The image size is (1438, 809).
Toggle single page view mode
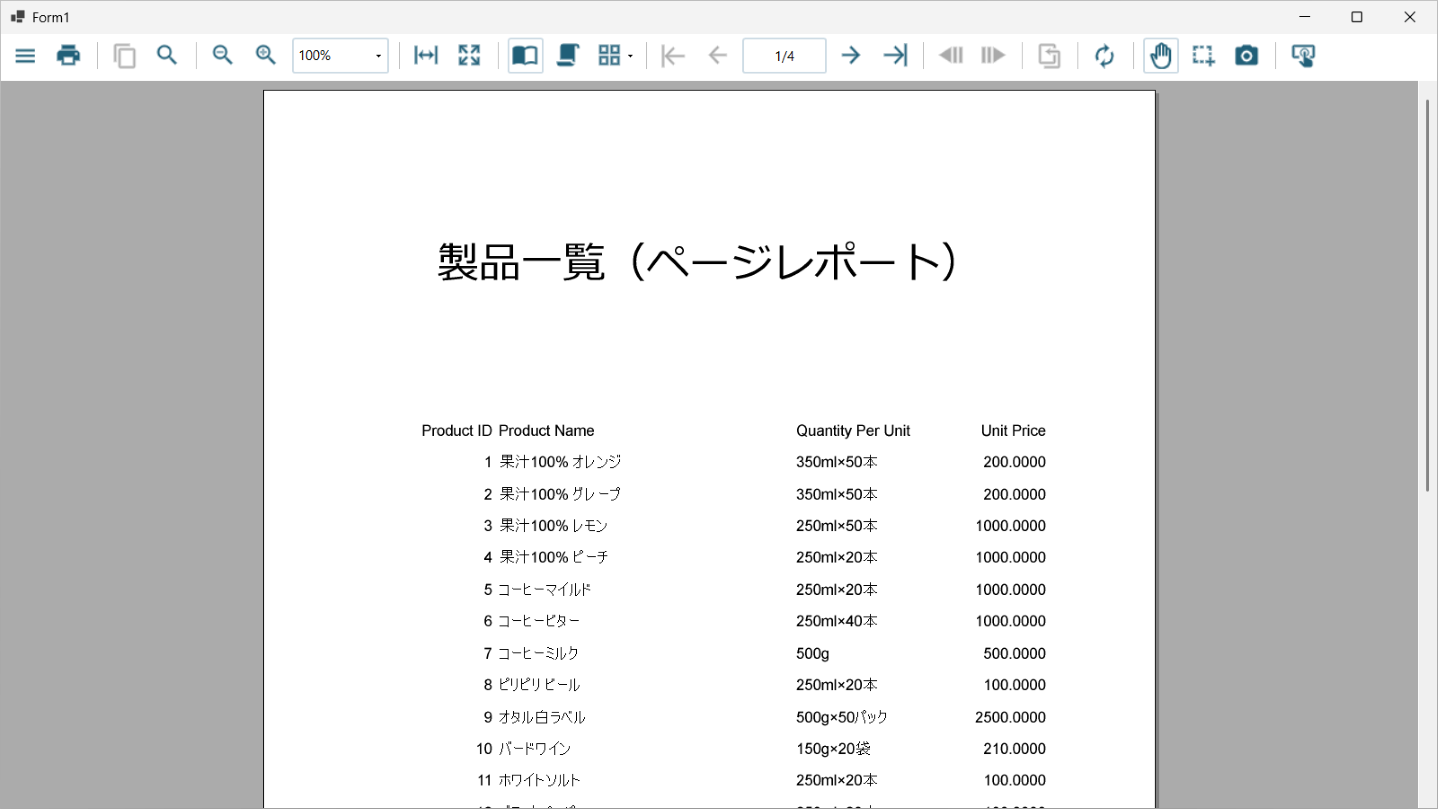[x=525, y=56]
